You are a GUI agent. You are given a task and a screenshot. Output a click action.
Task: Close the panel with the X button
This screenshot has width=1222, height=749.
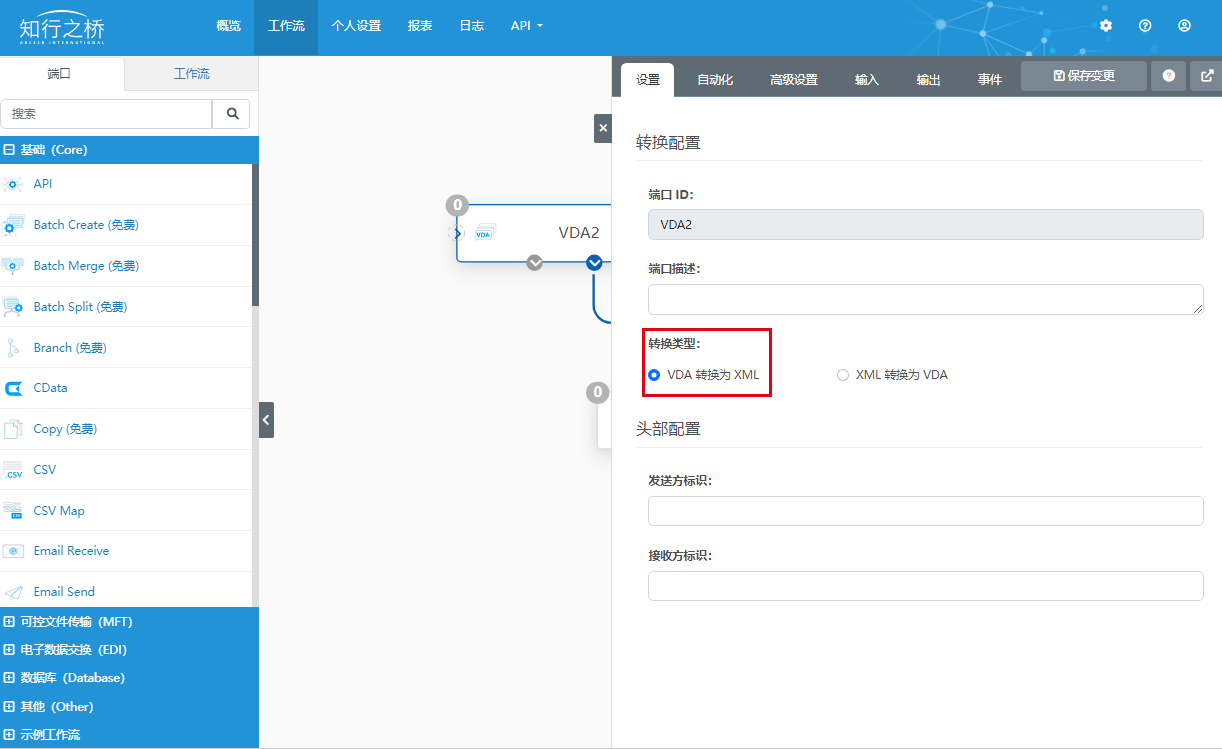602,128
